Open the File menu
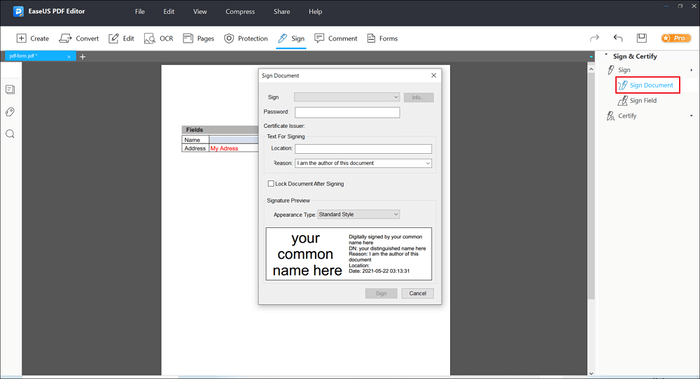700x379 pixels. click(x=140, y=12)
